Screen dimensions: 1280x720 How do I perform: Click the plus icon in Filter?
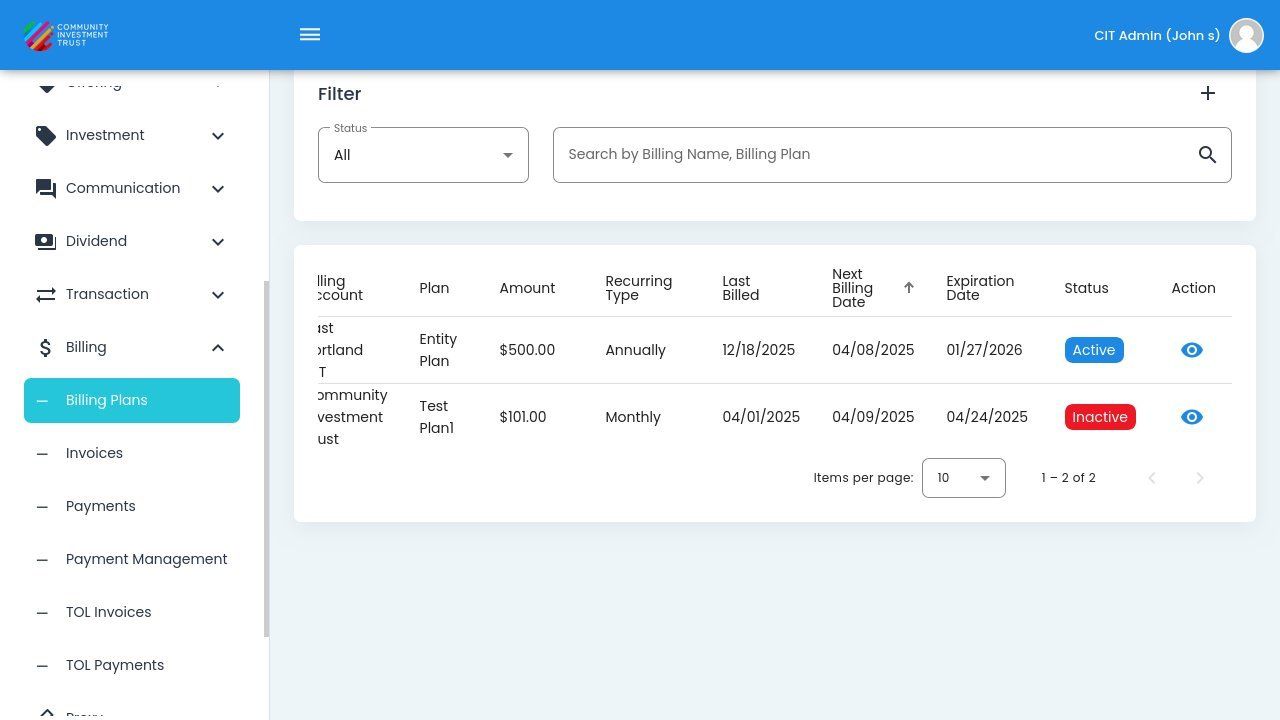coord(1207,93)
